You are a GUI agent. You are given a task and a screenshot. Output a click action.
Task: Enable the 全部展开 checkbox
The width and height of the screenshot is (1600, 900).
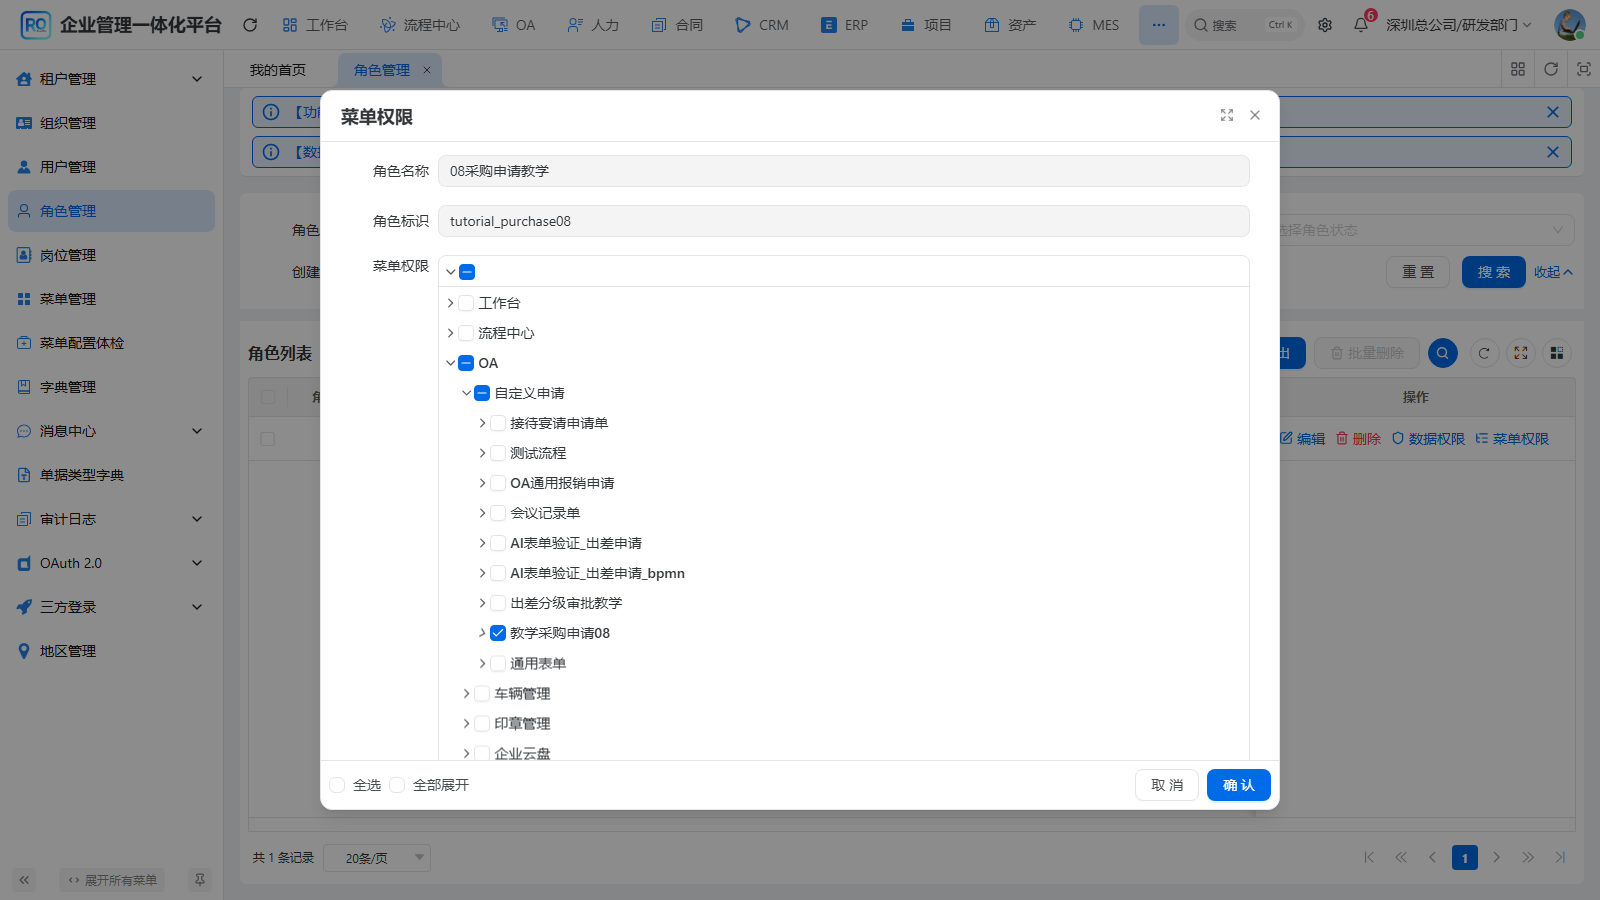point(397,785)
